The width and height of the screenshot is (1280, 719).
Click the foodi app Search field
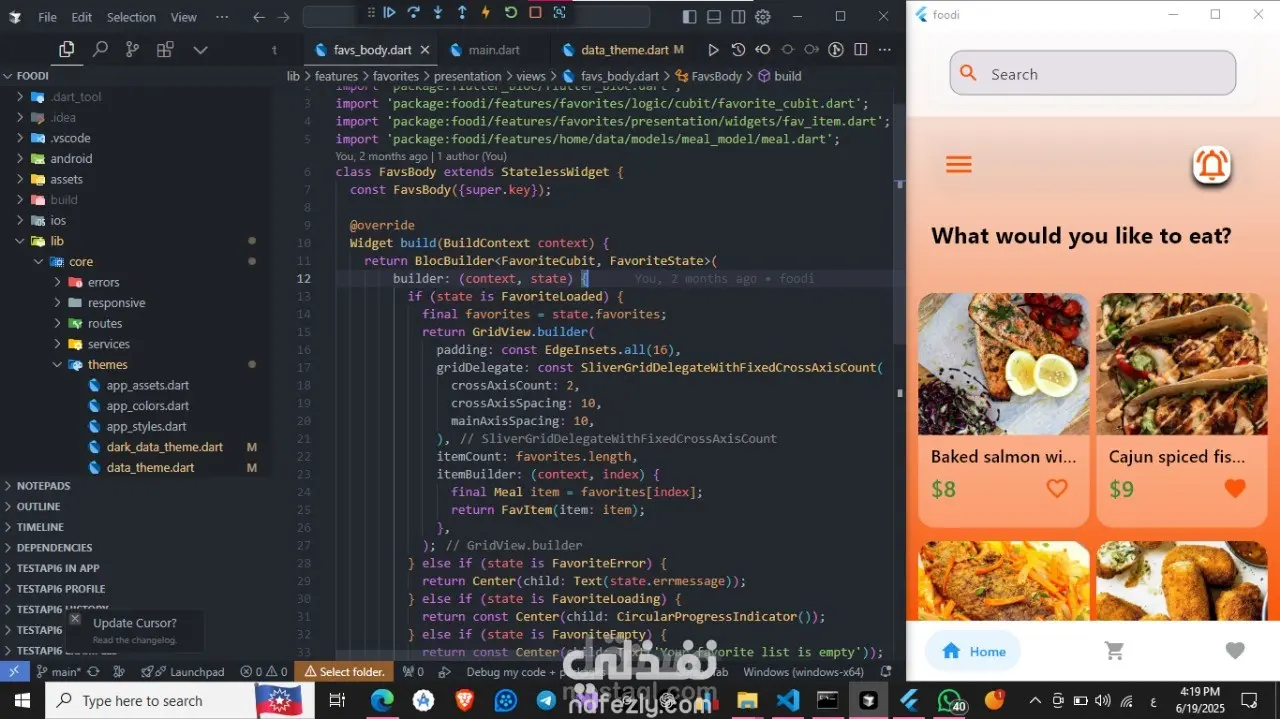1092,74
